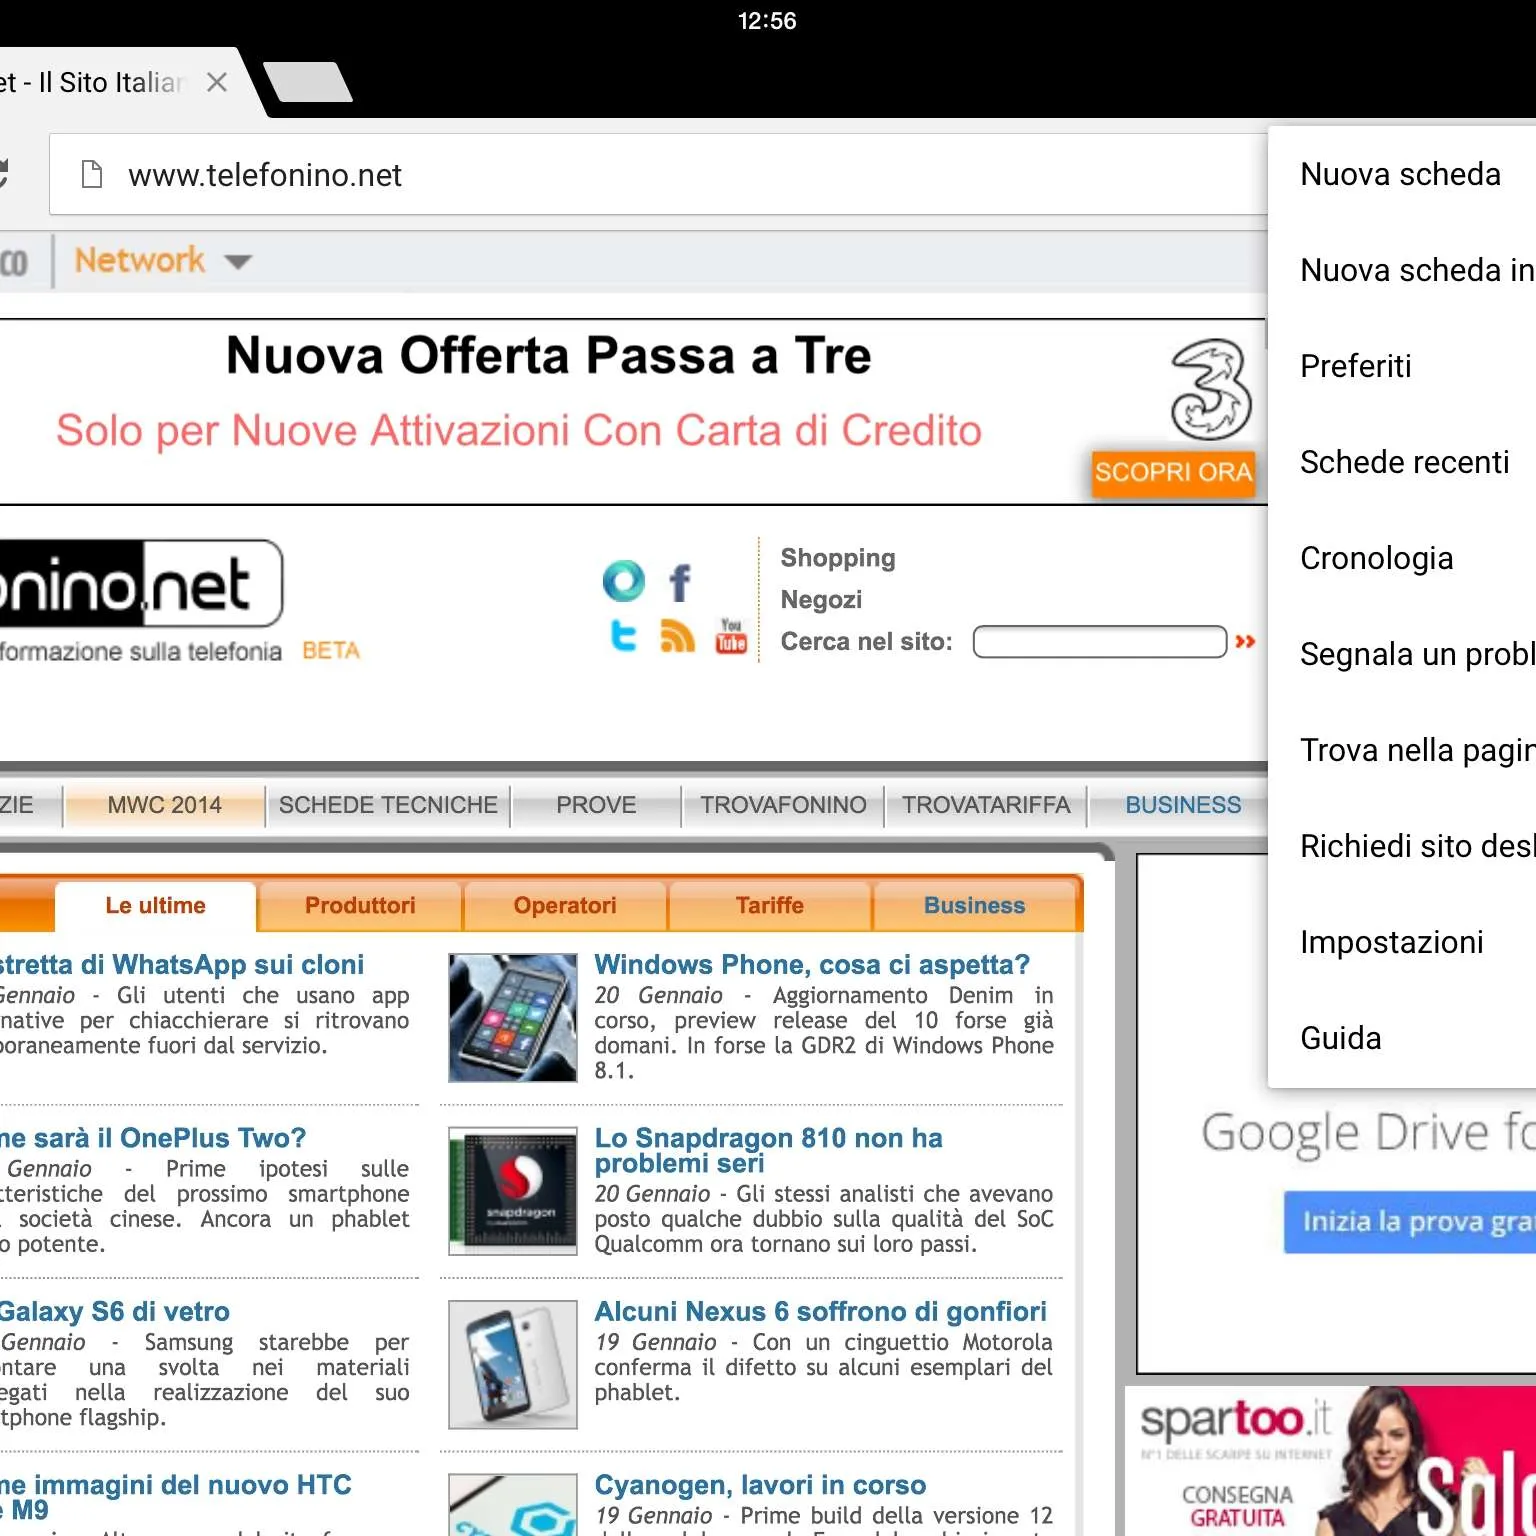1536x1536 pixels.
Task: Open Cronologia from the browser menu
Action: pos(1402,558)
